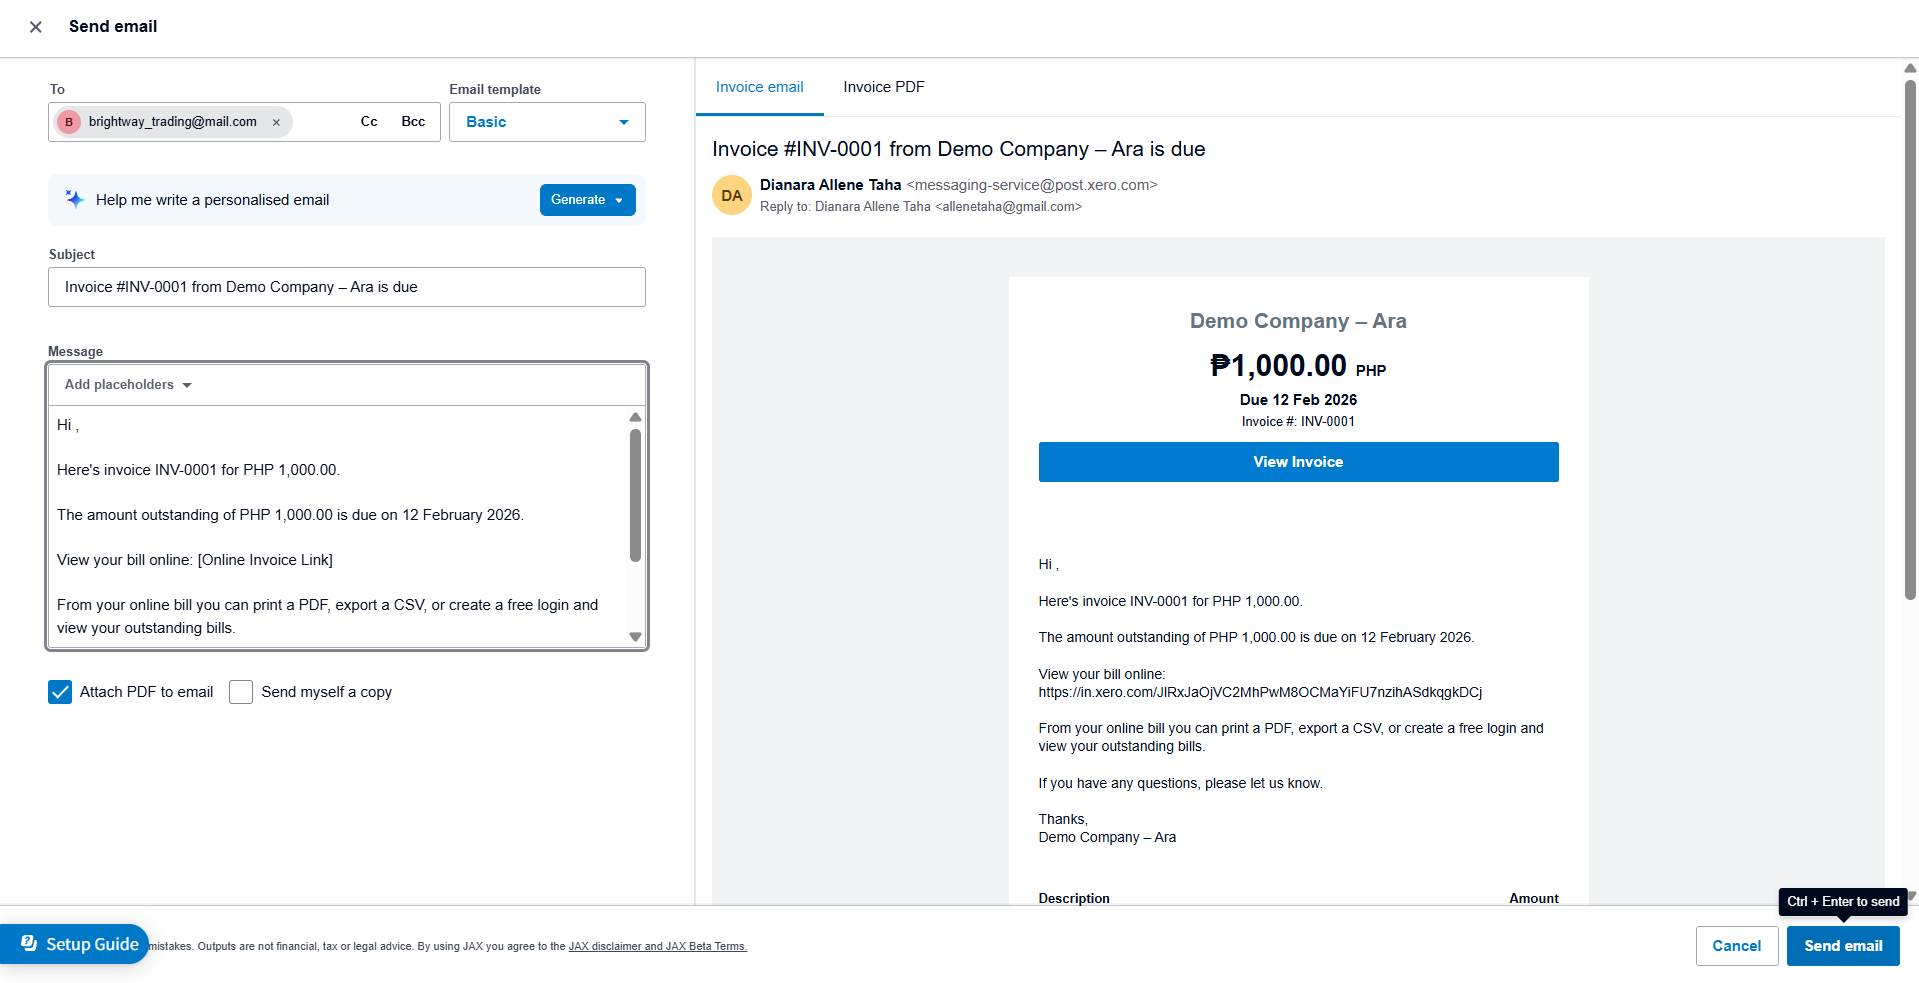Open Setup Guide helper
Viewport: 1919px width, 983px height.
[x=80, y=944]
